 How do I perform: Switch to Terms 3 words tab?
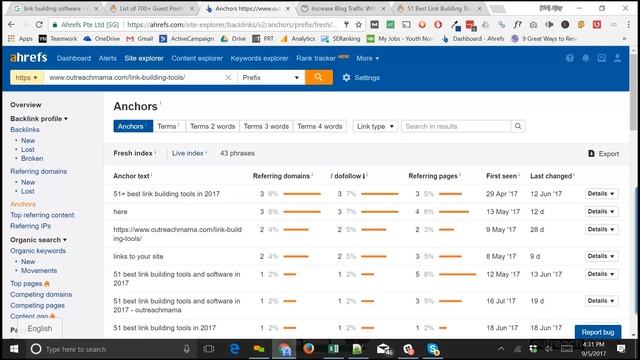pos(266,126)
